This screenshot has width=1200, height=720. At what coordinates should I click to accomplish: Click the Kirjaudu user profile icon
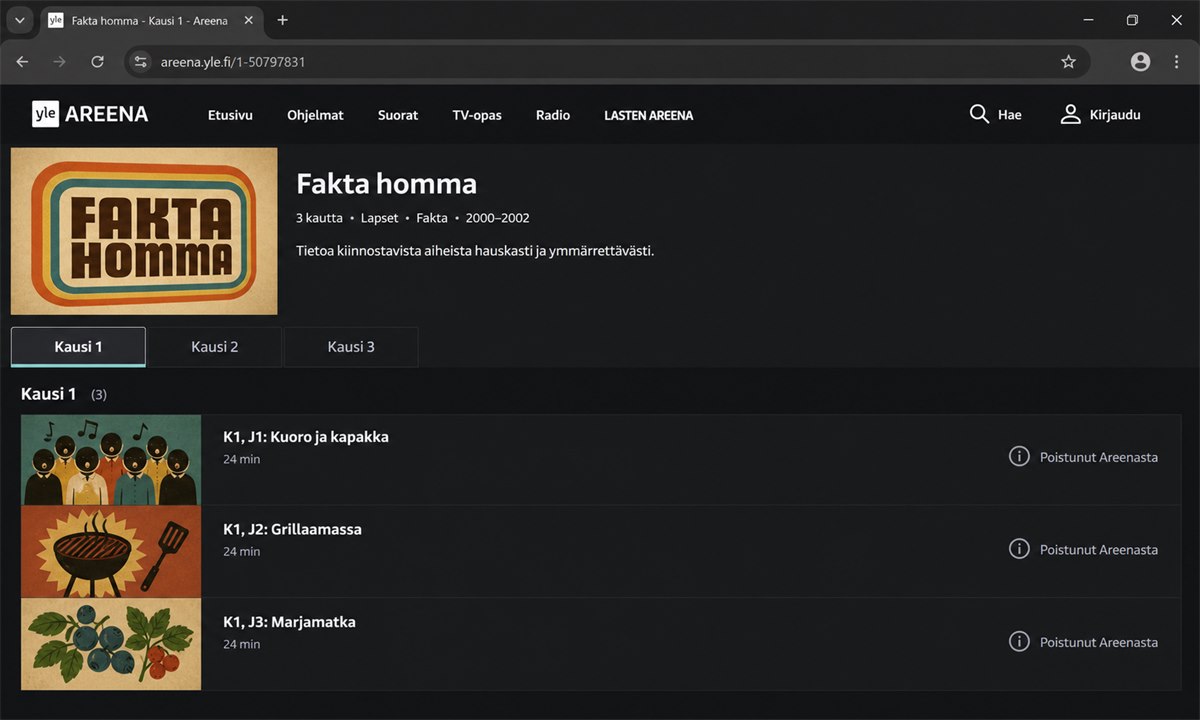click(1070, 114)
